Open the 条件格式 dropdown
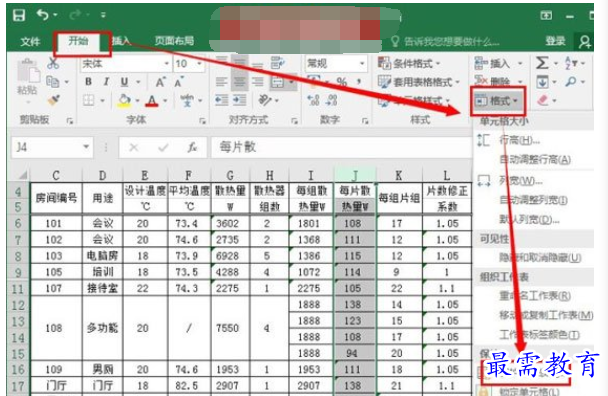The image size is (608, 396). pos(410,63)
